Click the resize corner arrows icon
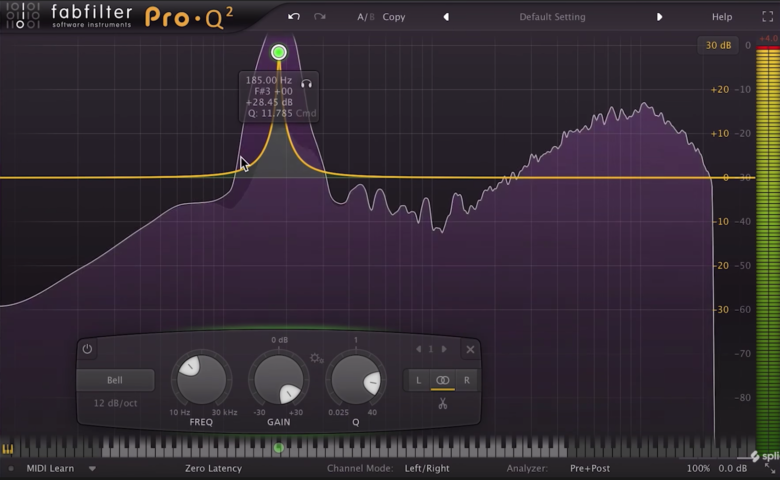The height and width of the screenshot is (480, 780). pos(770,468)
